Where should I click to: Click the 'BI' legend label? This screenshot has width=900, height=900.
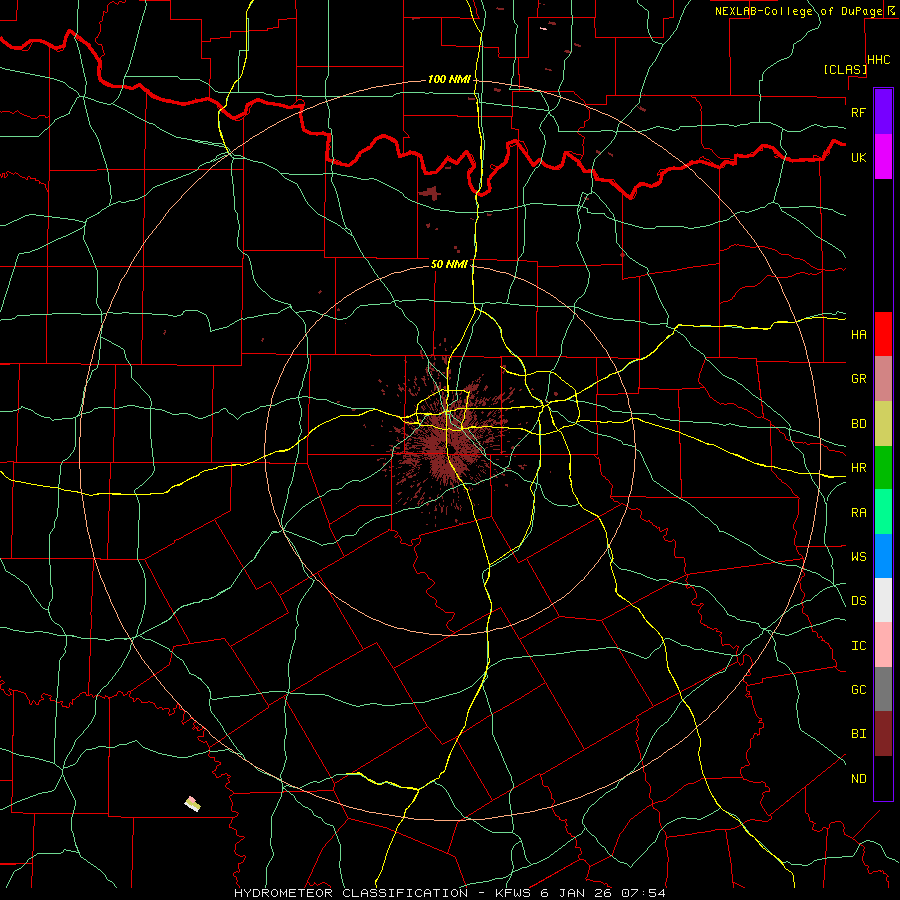point(858,734)
